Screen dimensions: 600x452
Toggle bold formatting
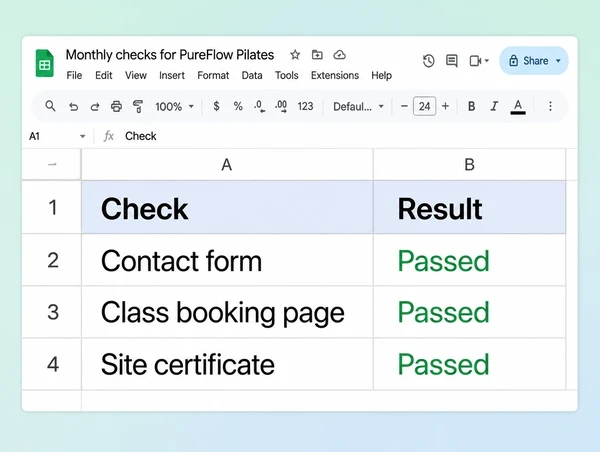click(x=471, y=106)
